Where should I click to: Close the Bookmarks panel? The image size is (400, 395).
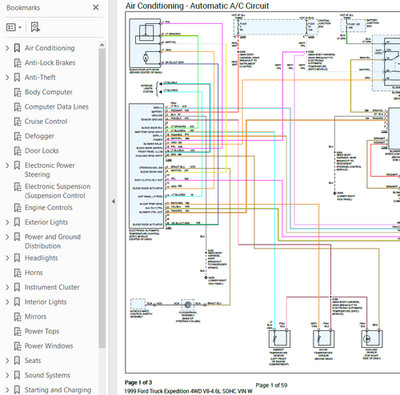[96, 7]
